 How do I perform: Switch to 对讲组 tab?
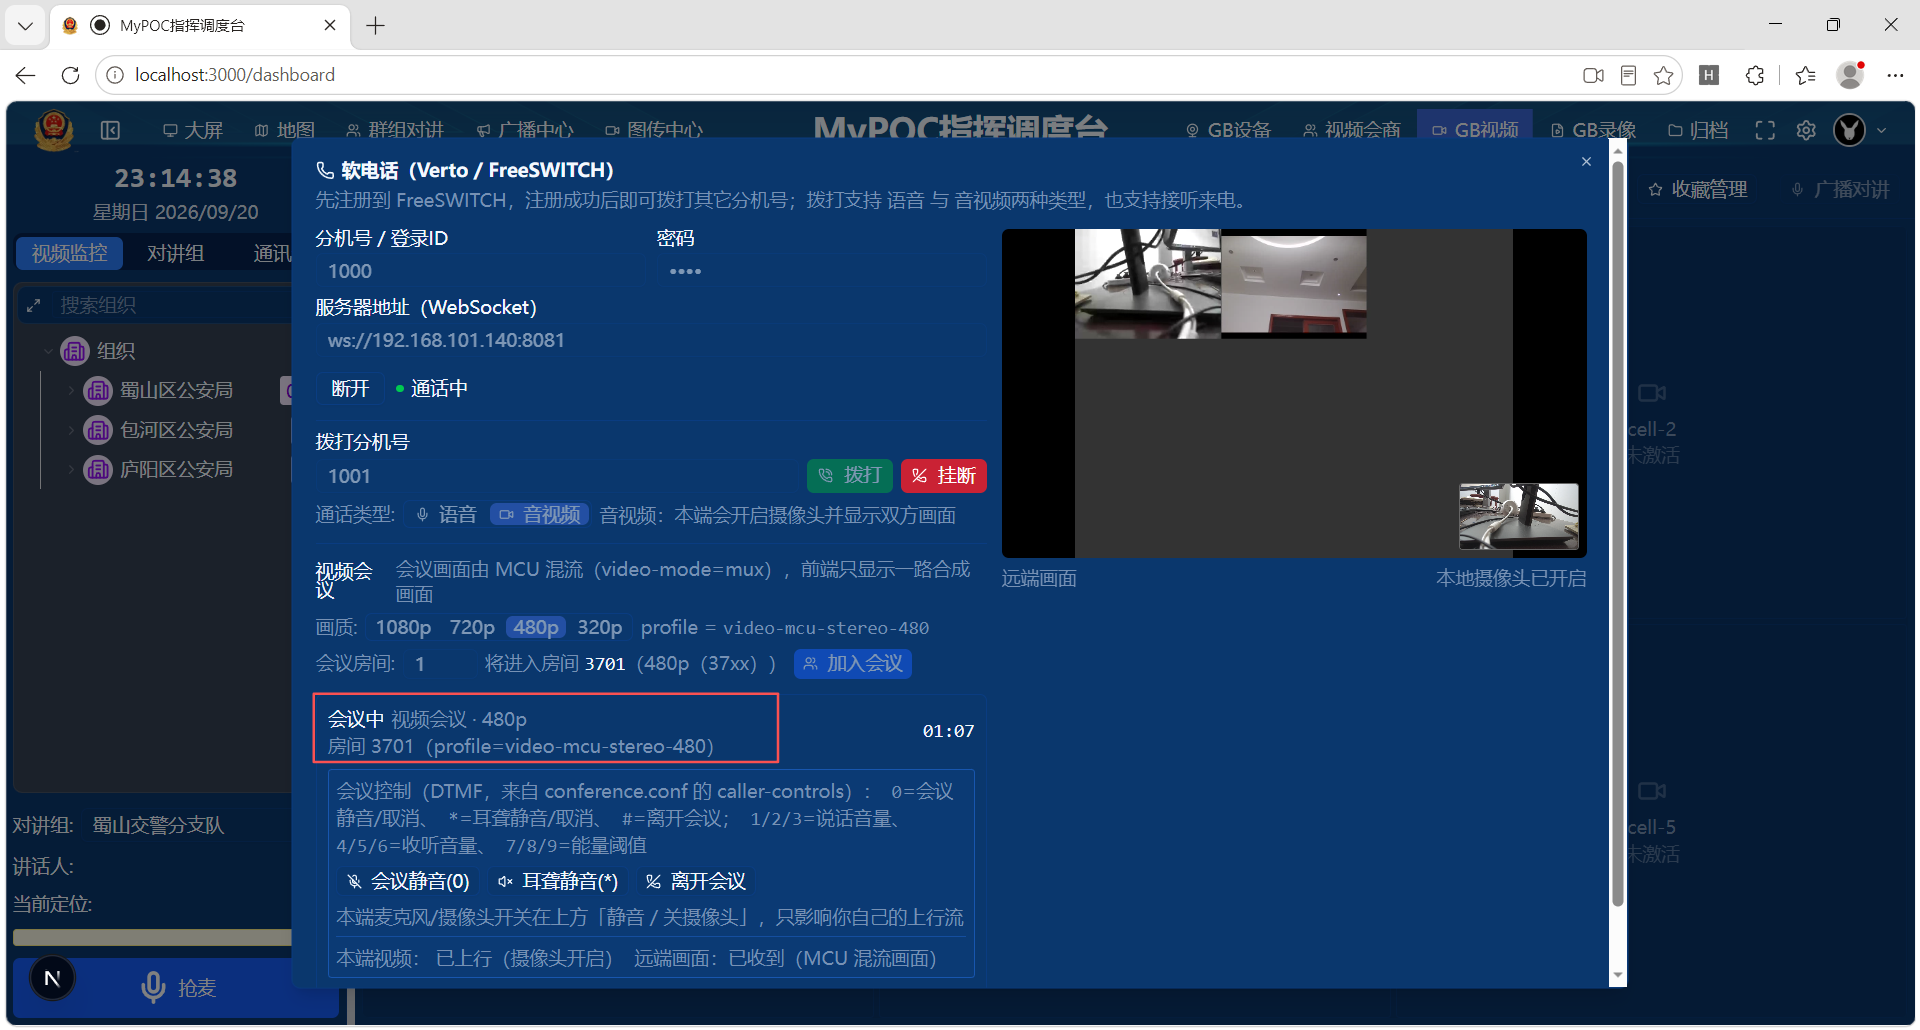(x=176, y=254)
